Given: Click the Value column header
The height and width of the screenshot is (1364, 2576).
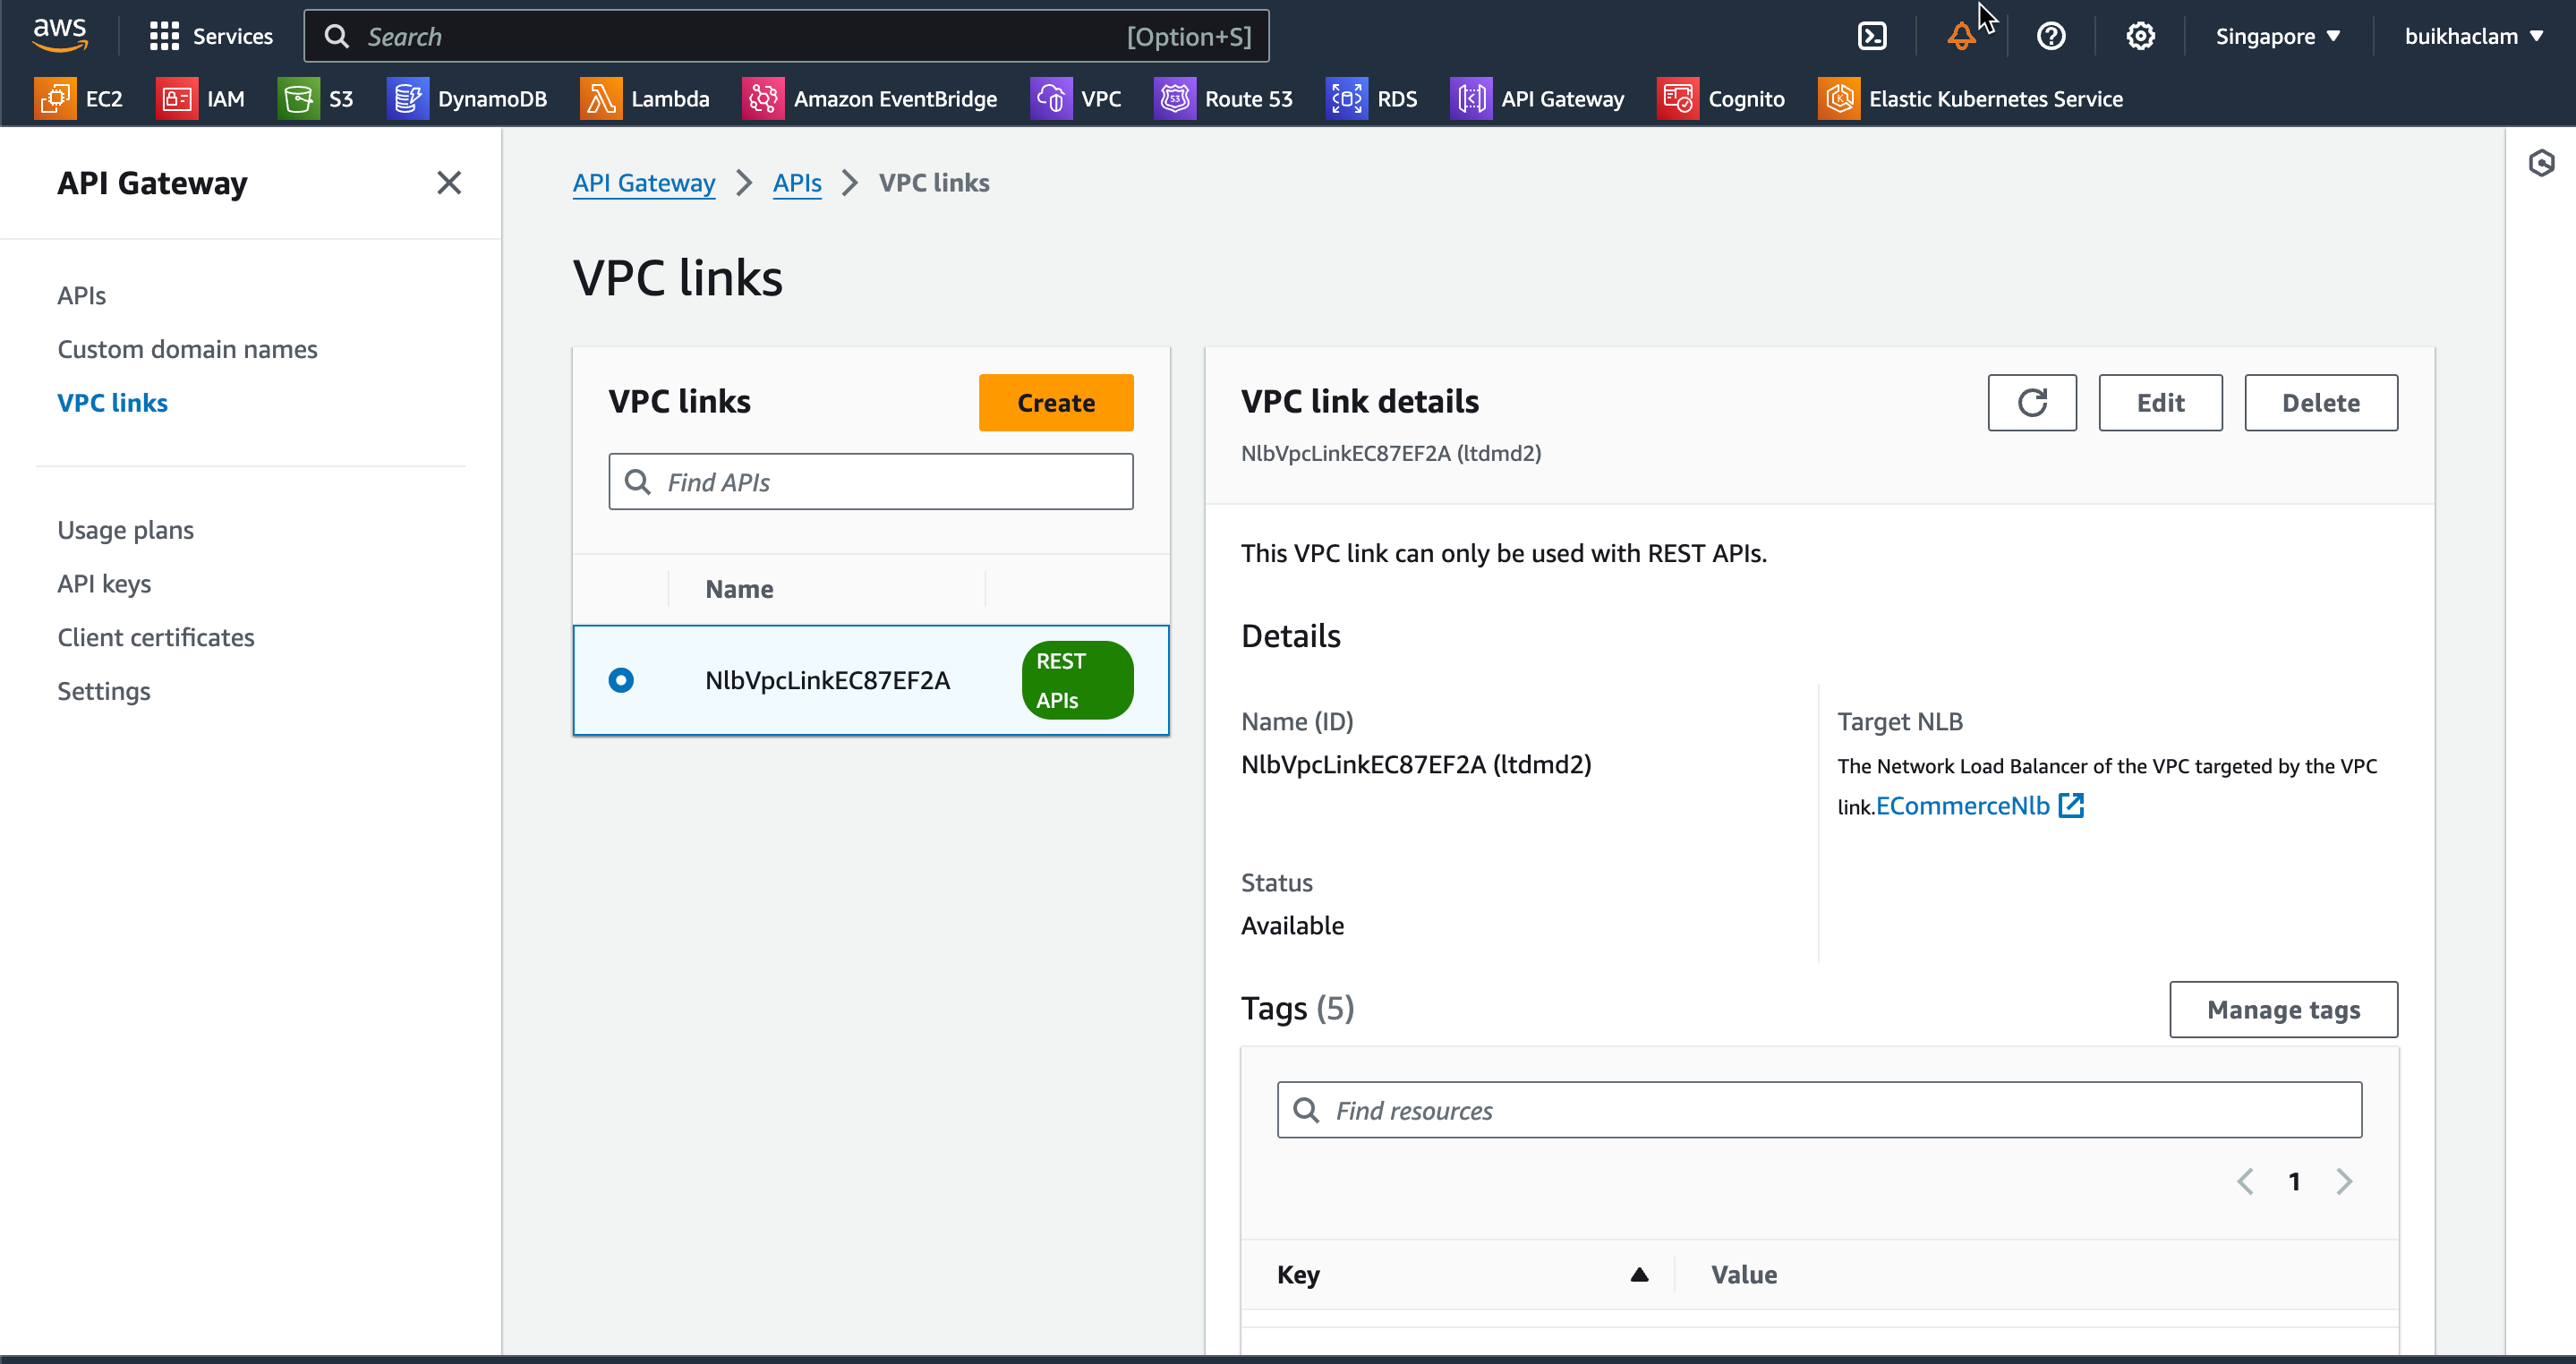Looking at the screenshot, I should click(1744, 1274).
